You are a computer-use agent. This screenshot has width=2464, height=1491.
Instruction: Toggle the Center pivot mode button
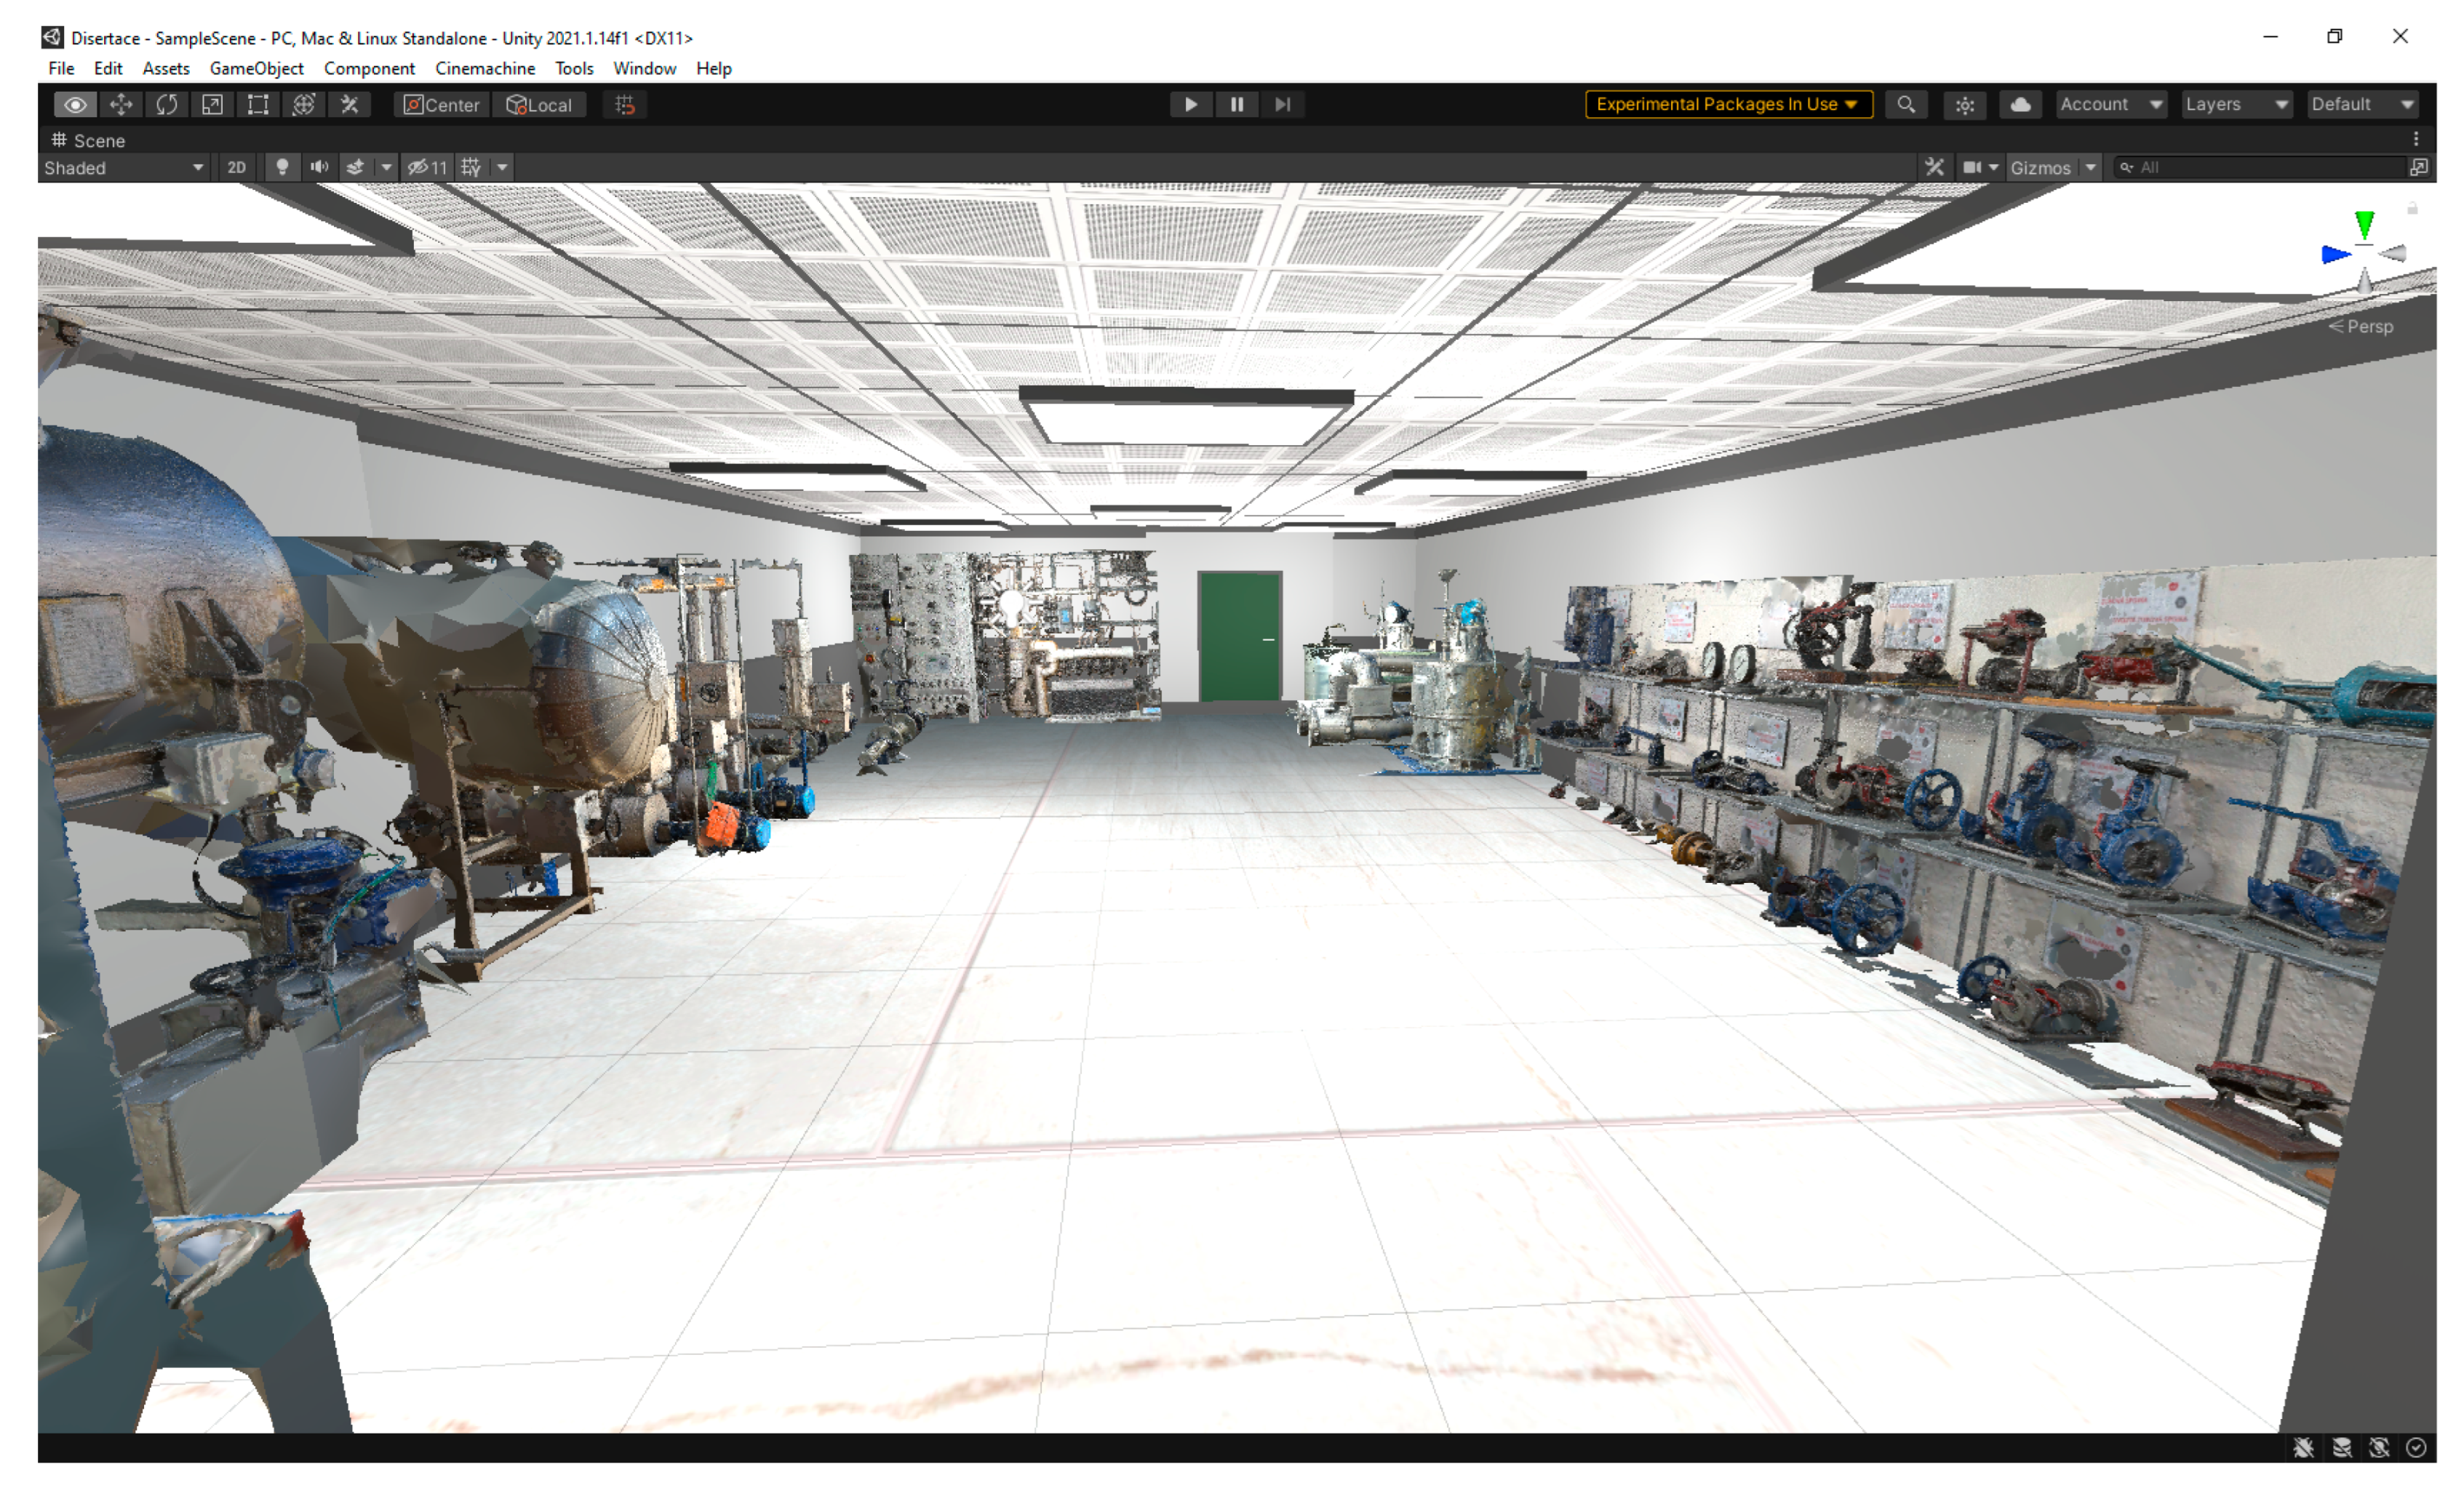click(442, 105)
